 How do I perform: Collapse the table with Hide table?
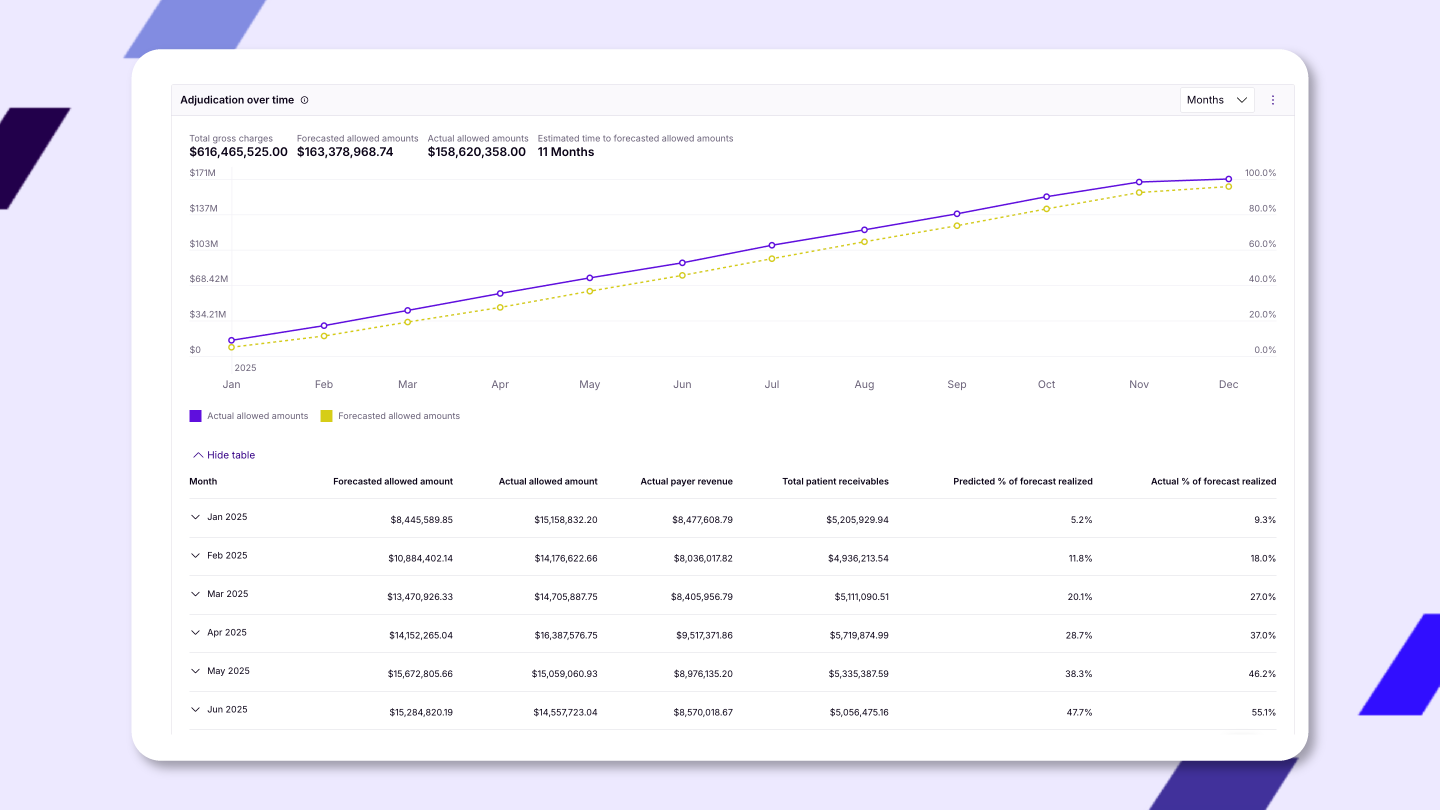(223, 455)
